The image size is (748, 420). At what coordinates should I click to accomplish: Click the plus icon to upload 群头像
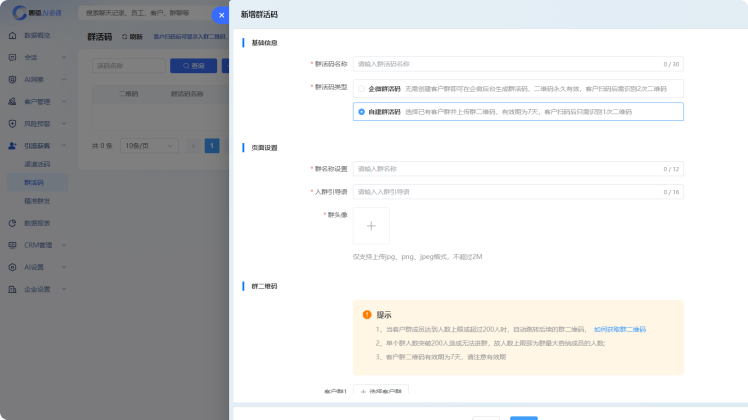[371, 226]
